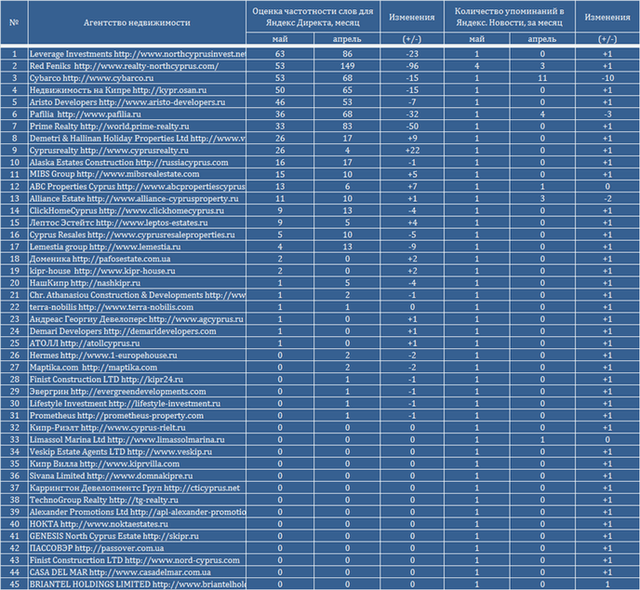The width and height of the screenshot is (640, 590).
Task: Click the value 149 in Red Feniks row
Action: tap(347, 66)
